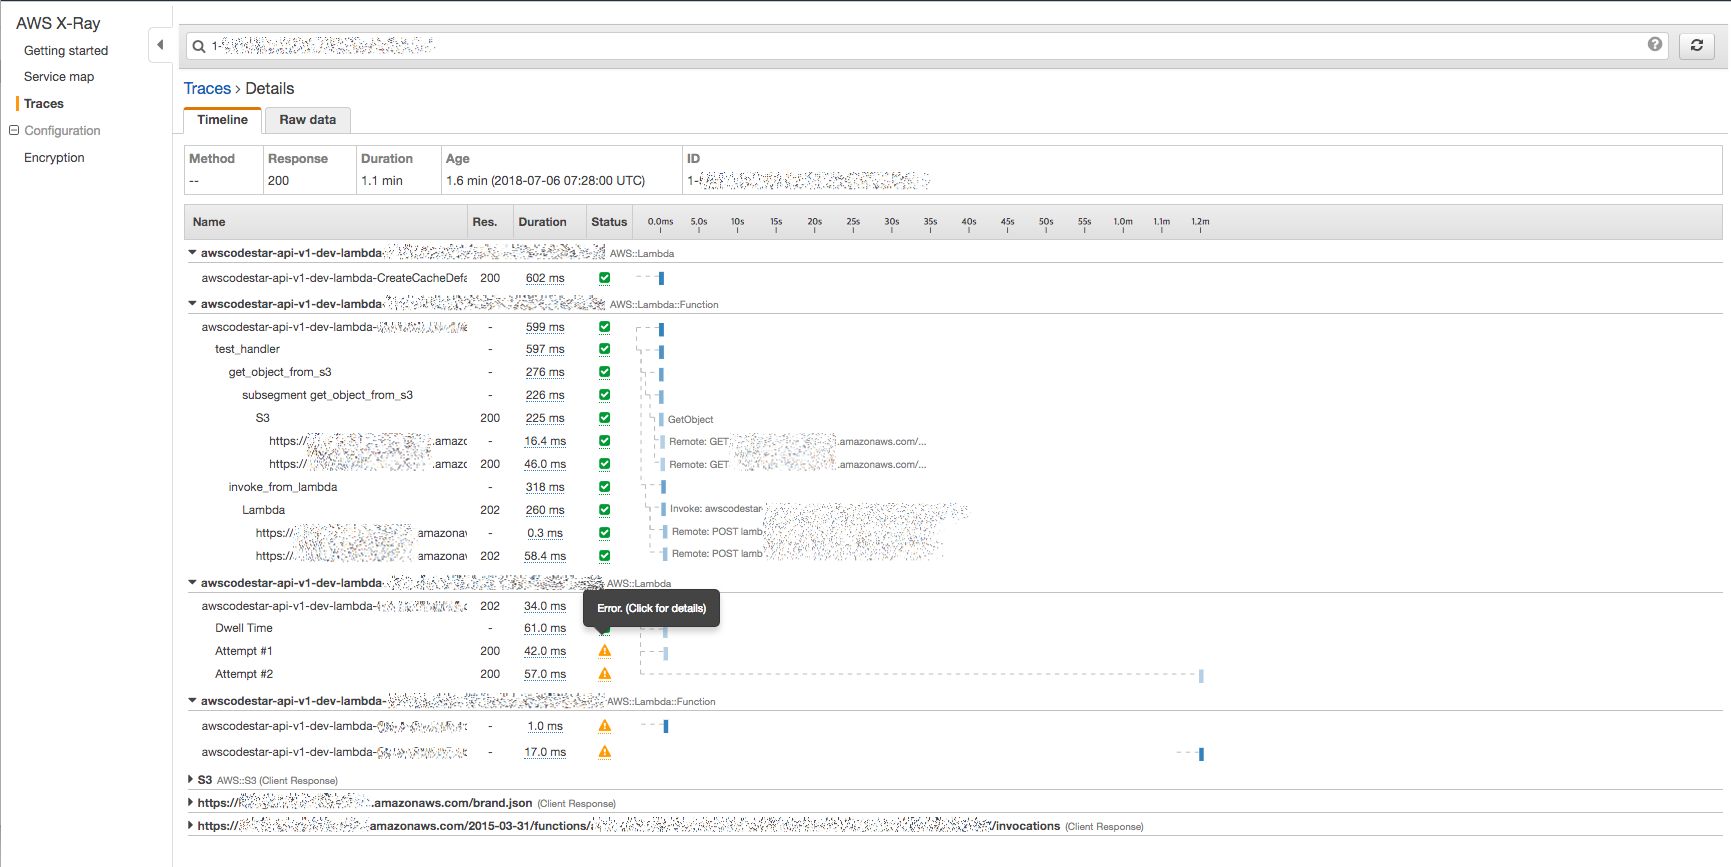Viewport: 1731px width, 867px height.
Task: Select the Timeline tab
Action: tap(222, 120)
